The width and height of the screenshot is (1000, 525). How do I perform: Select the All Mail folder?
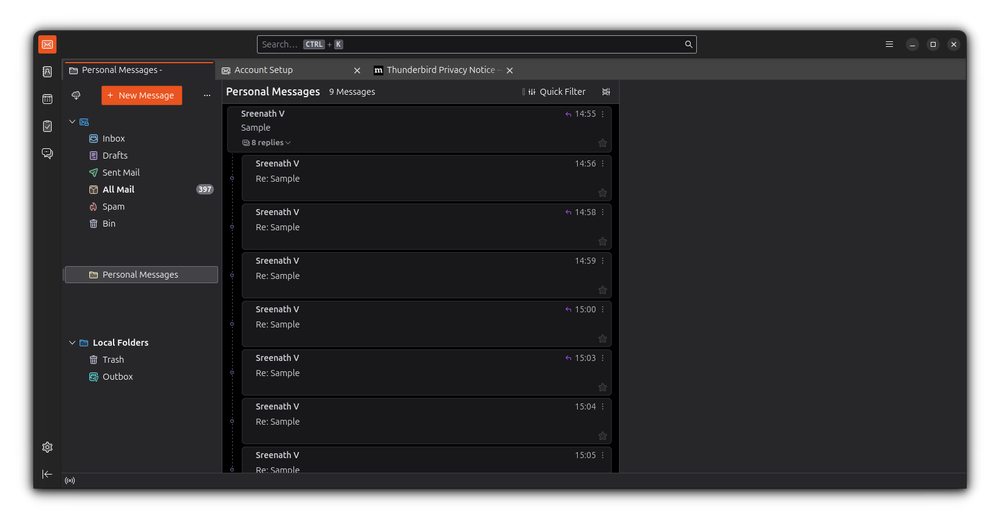click(x=118, y=190)
